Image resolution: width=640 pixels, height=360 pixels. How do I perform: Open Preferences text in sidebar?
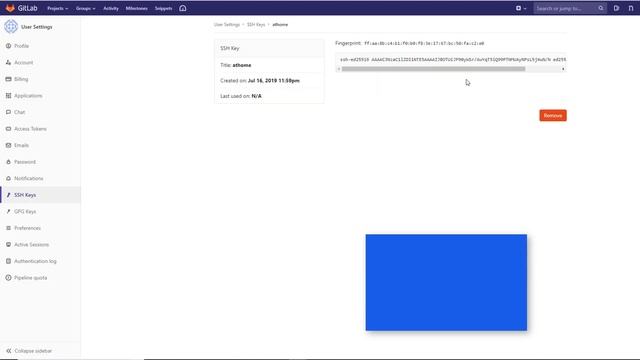coord(27,228)
